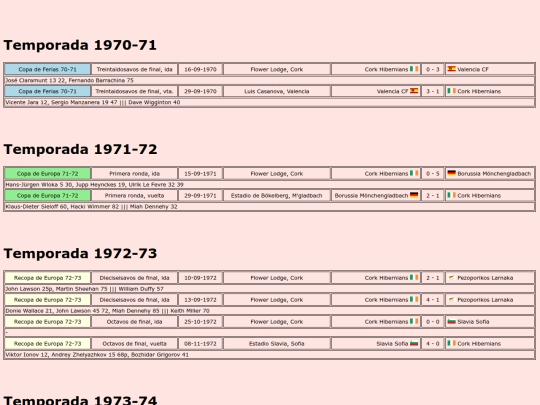Click 'Luis Casanova, Valencia' venue cell
This screenshot has width=540, height=405.
click(277, 91)
